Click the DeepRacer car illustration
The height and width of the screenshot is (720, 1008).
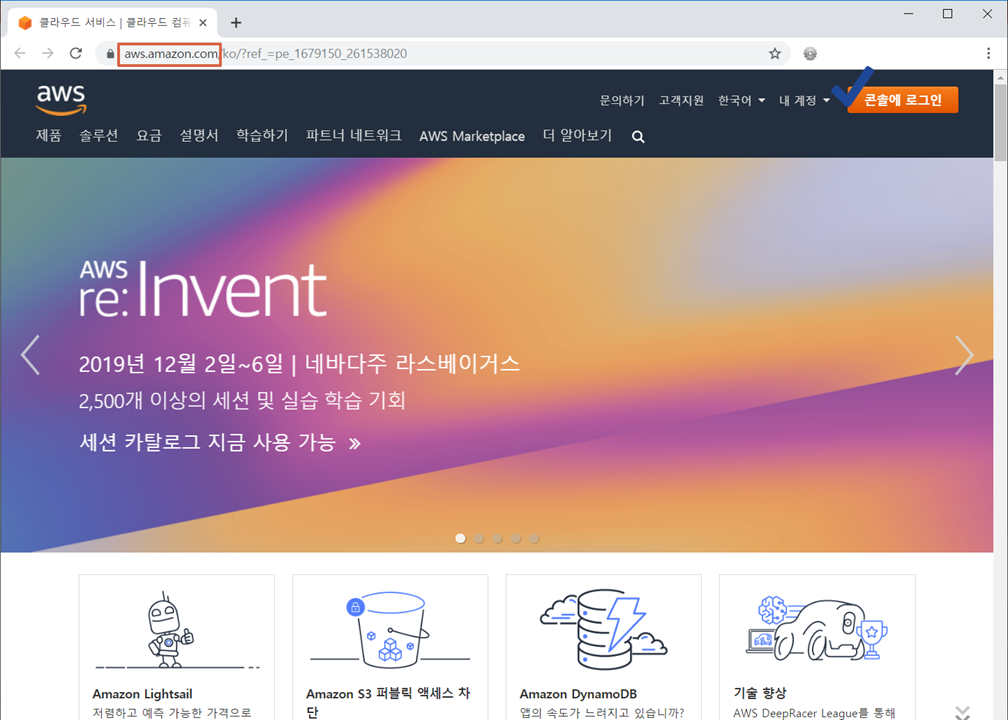coord(816,629)
